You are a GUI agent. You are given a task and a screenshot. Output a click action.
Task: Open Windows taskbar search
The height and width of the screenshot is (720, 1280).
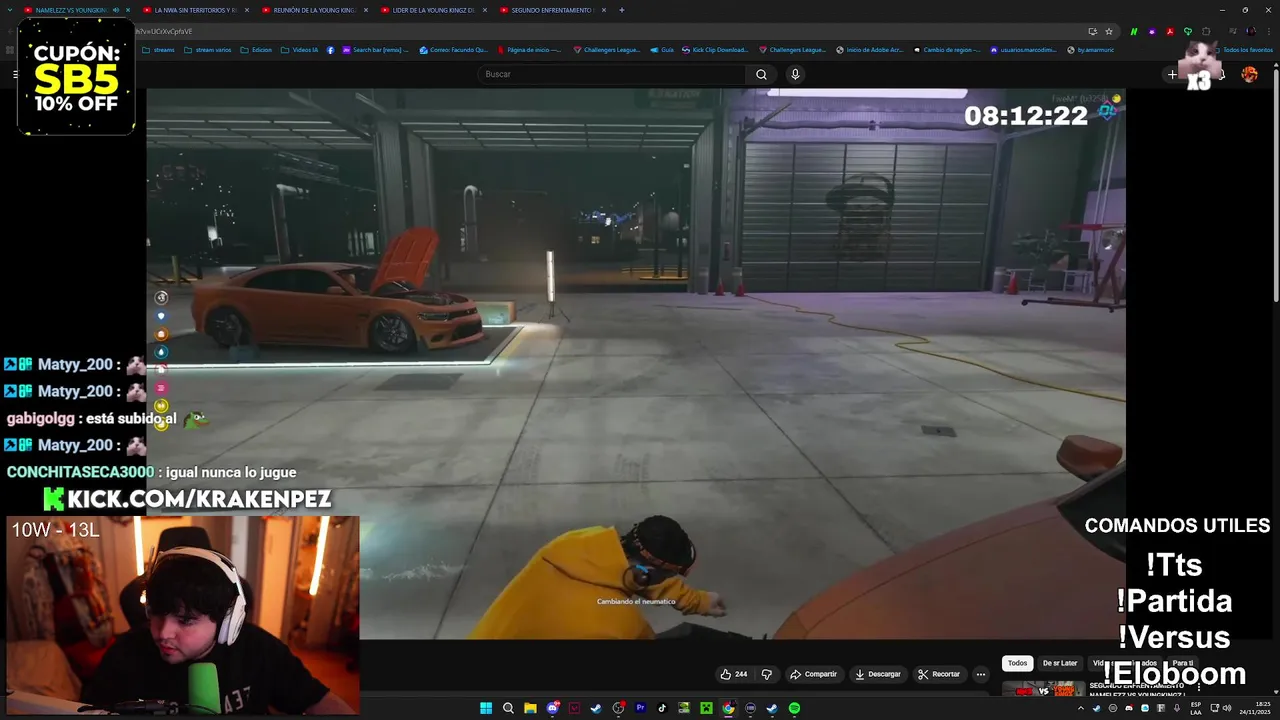point(508,708)
